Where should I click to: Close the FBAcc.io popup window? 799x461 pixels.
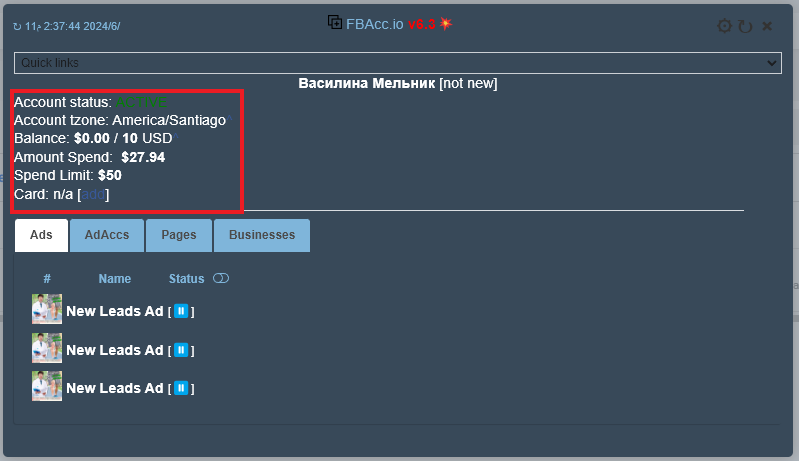[x=767, y=26]
